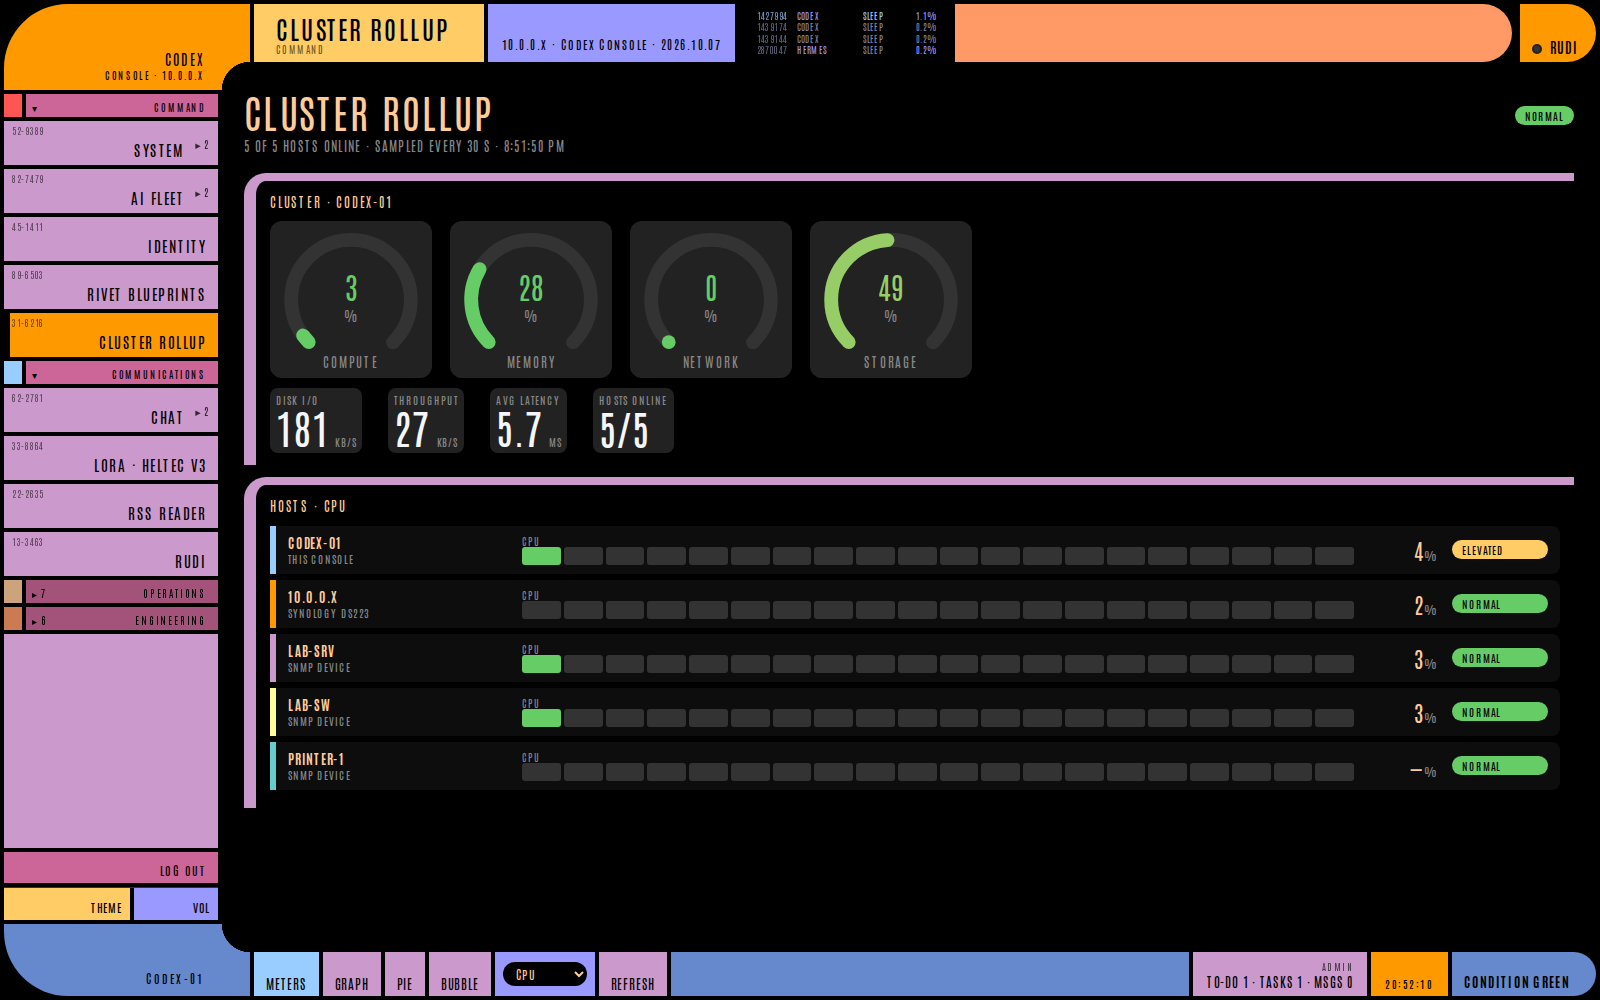
Task: Expand the System submenu arrow
Action: click(202, 146)
